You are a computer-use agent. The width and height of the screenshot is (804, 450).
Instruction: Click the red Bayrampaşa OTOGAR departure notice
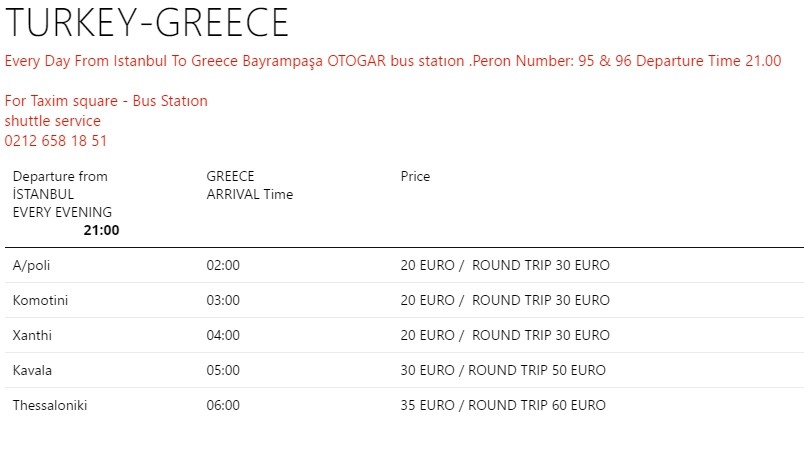click(393, 61)
